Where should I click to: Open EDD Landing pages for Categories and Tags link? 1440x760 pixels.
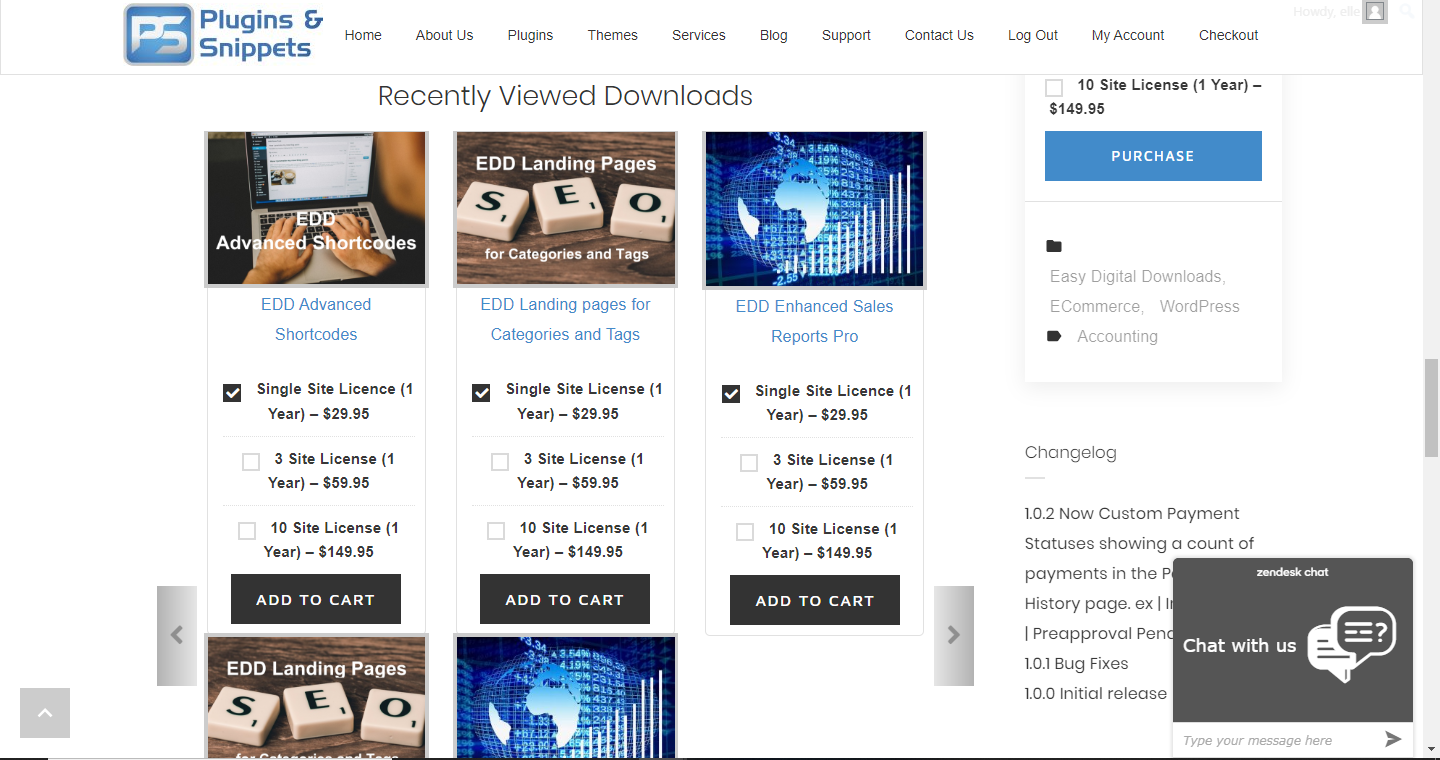click(x=565, y=319)
